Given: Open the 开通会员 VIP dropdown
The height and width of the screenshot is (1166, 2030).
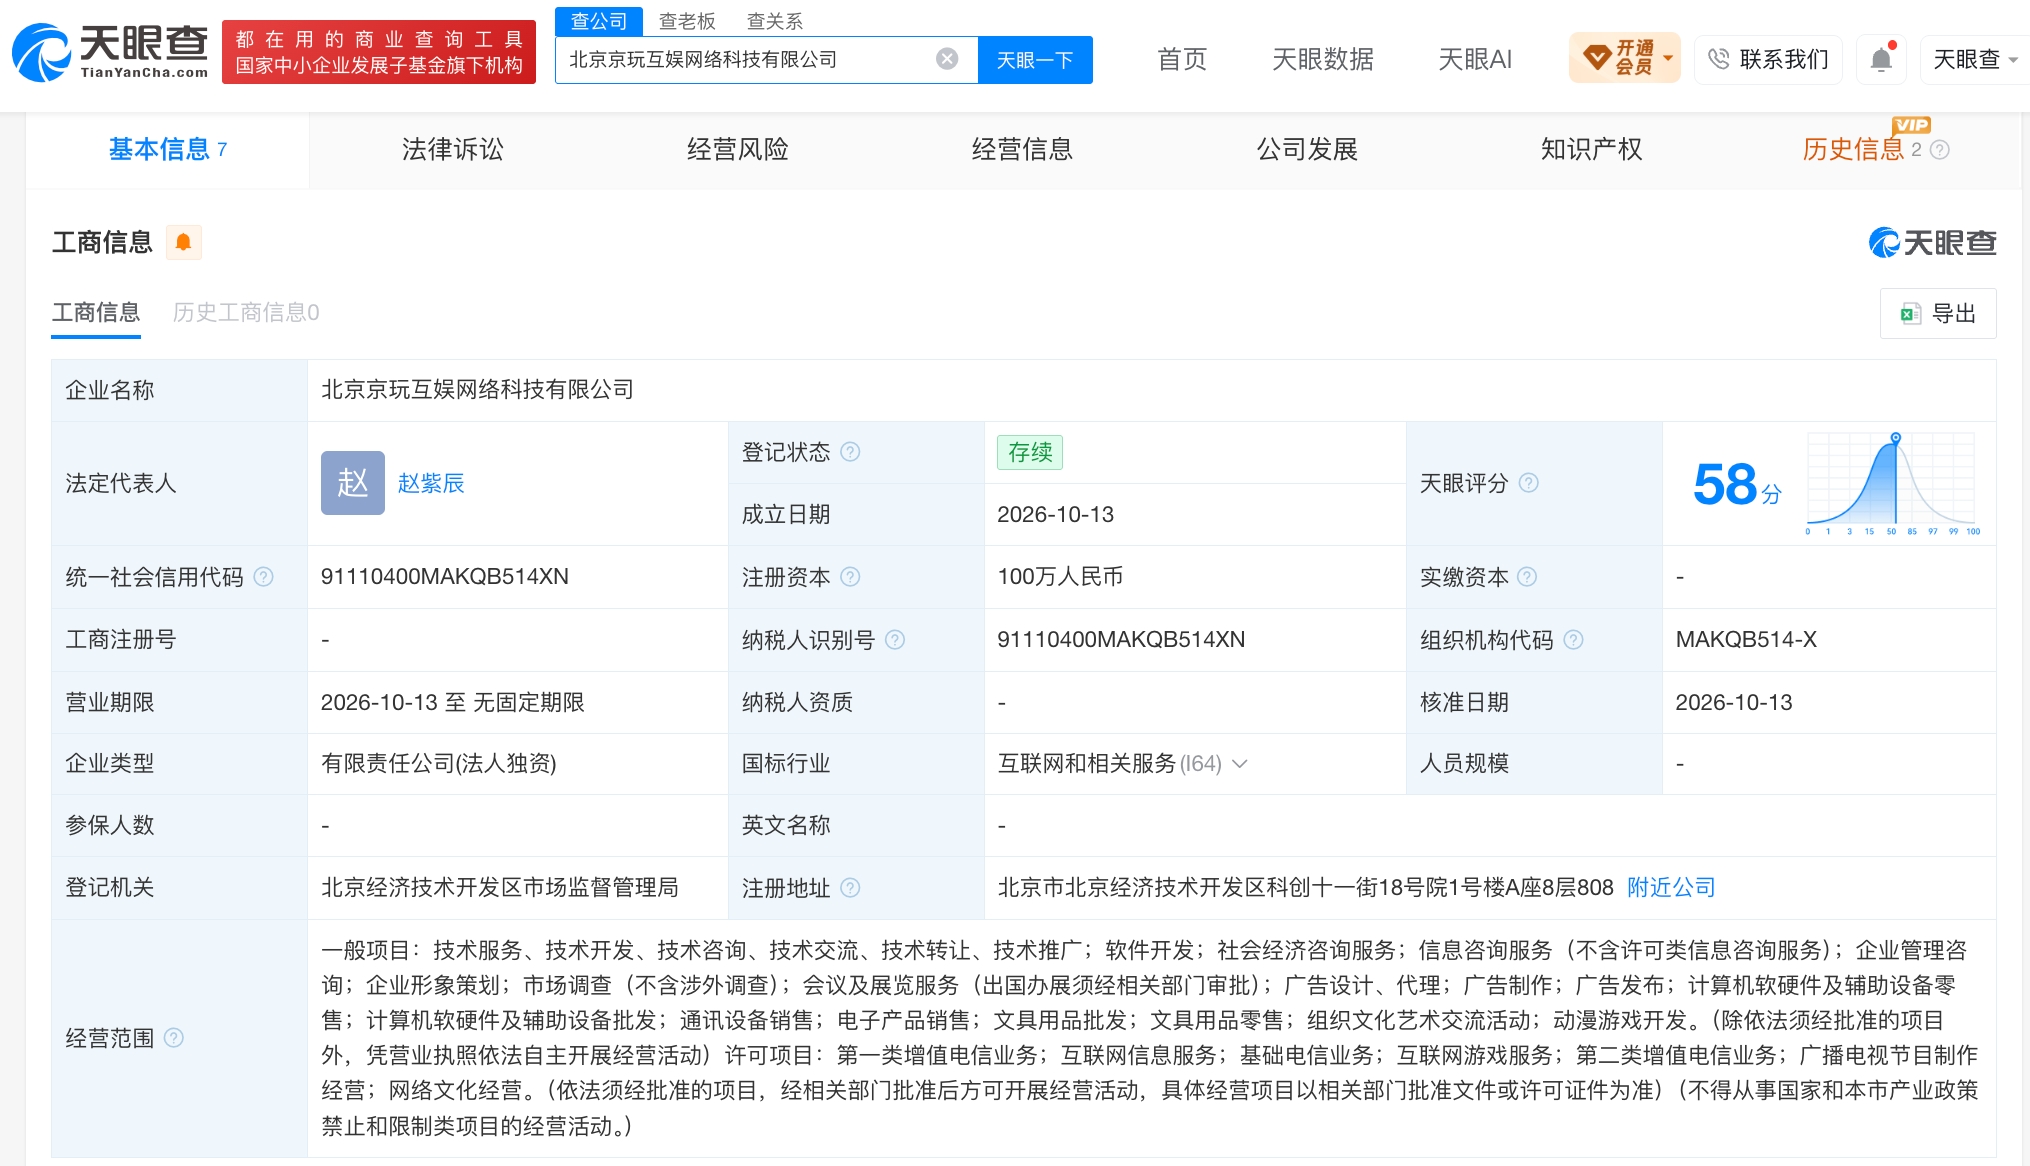Looking at the screenshot, I should tap(1625, 58).
